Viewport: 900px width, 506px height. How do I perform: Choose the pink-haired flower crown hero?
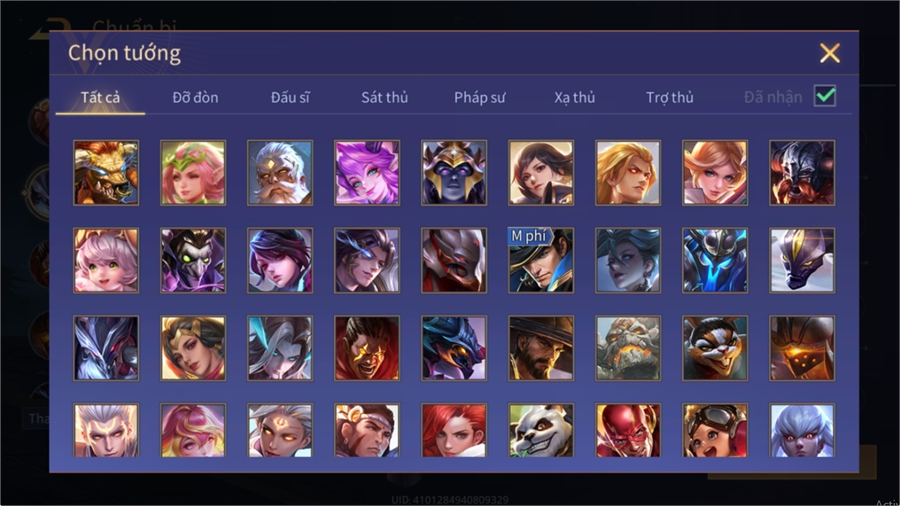193,173
